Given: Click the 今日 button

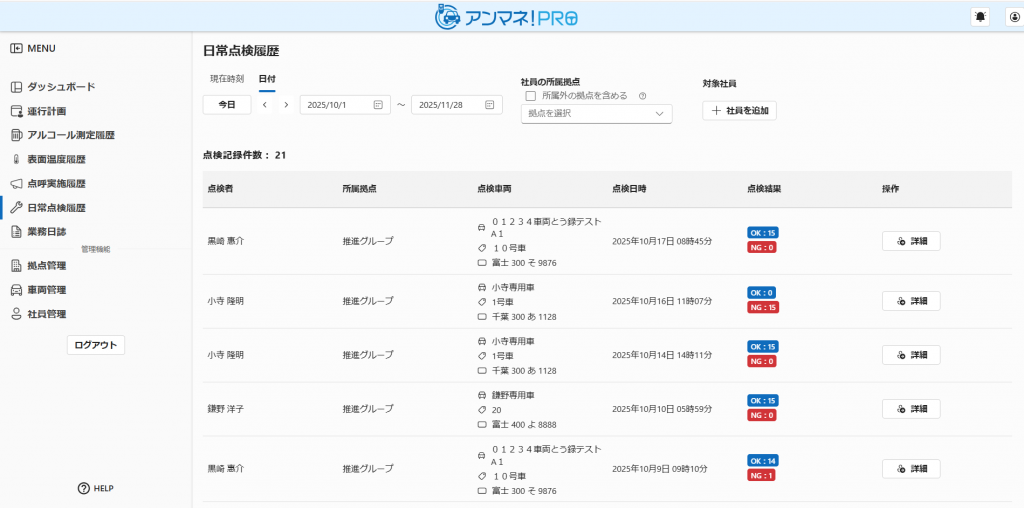Looking at the screenshot, I should 227,105.
